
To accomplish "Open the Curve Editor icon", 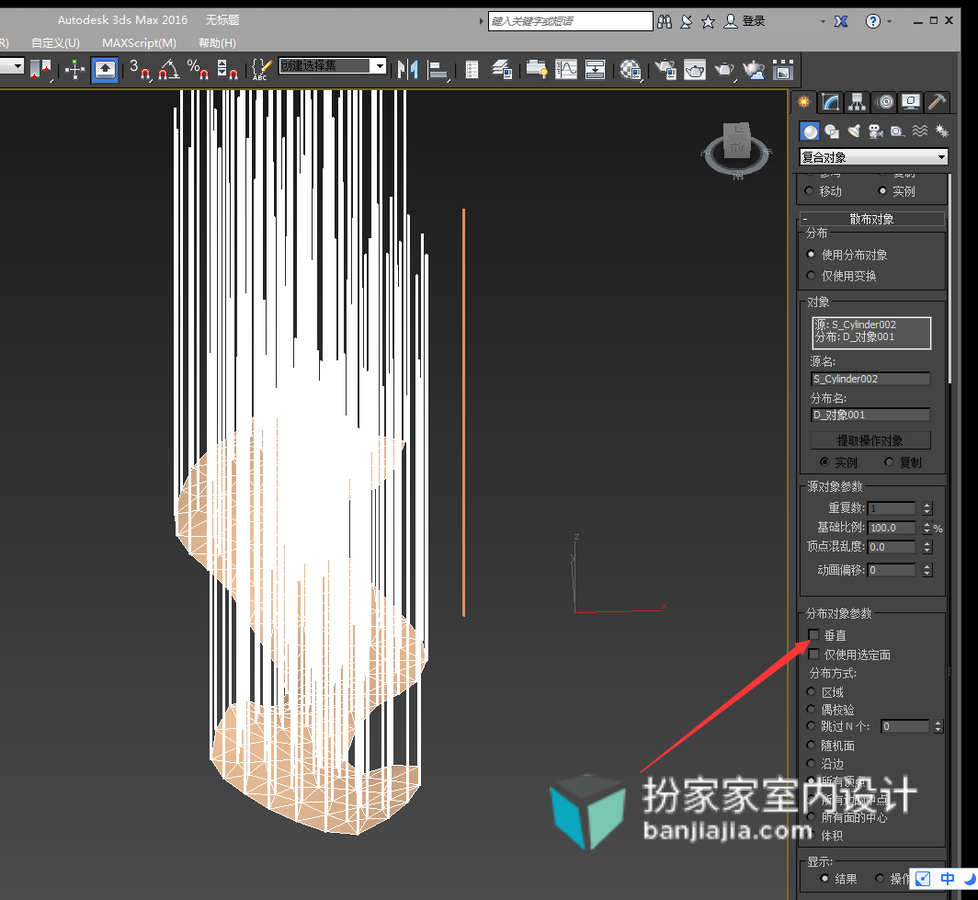I will (566, 69).
